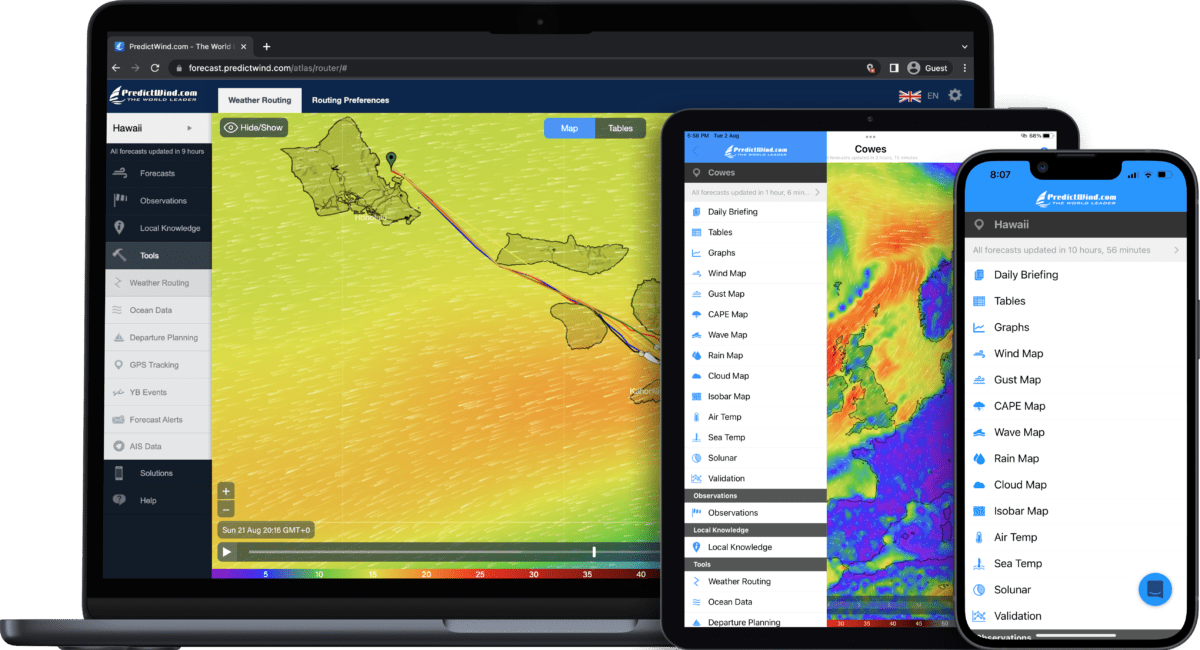Screen dimensions: 1200x650
Task: Open the Guest profile icon in browser
Action: [913, 68]
